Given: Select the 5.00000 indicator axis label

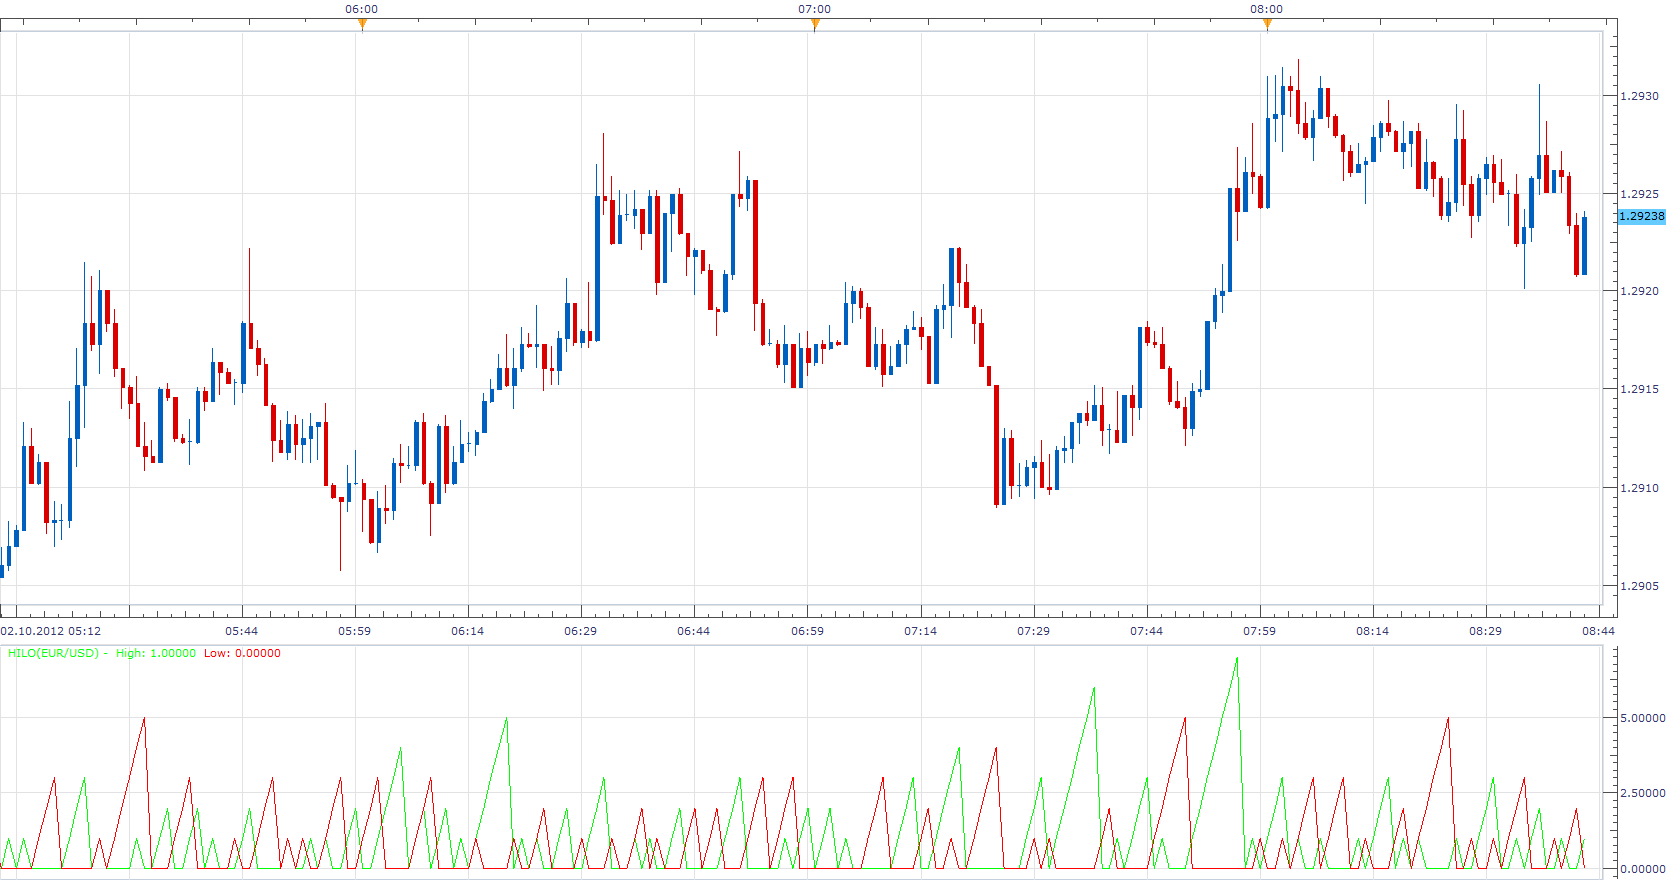Looking at the screenshot, I should (1642, 718).
